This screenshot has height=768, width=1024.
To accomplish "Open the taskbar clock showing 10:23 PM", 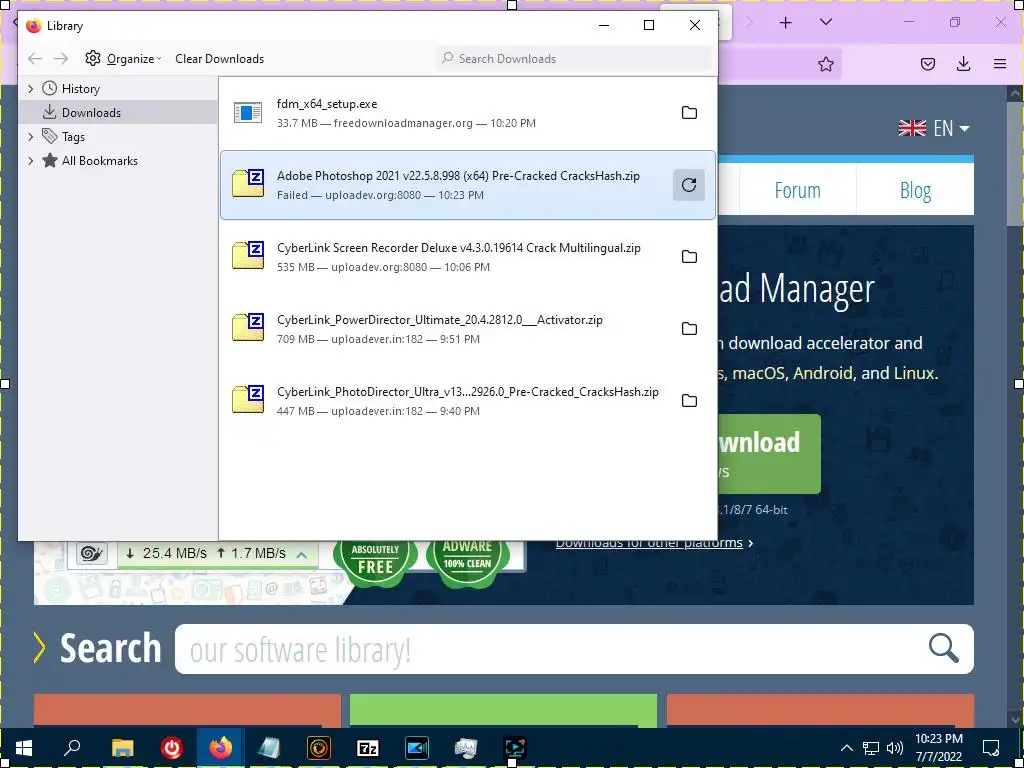I will (938, 747).
